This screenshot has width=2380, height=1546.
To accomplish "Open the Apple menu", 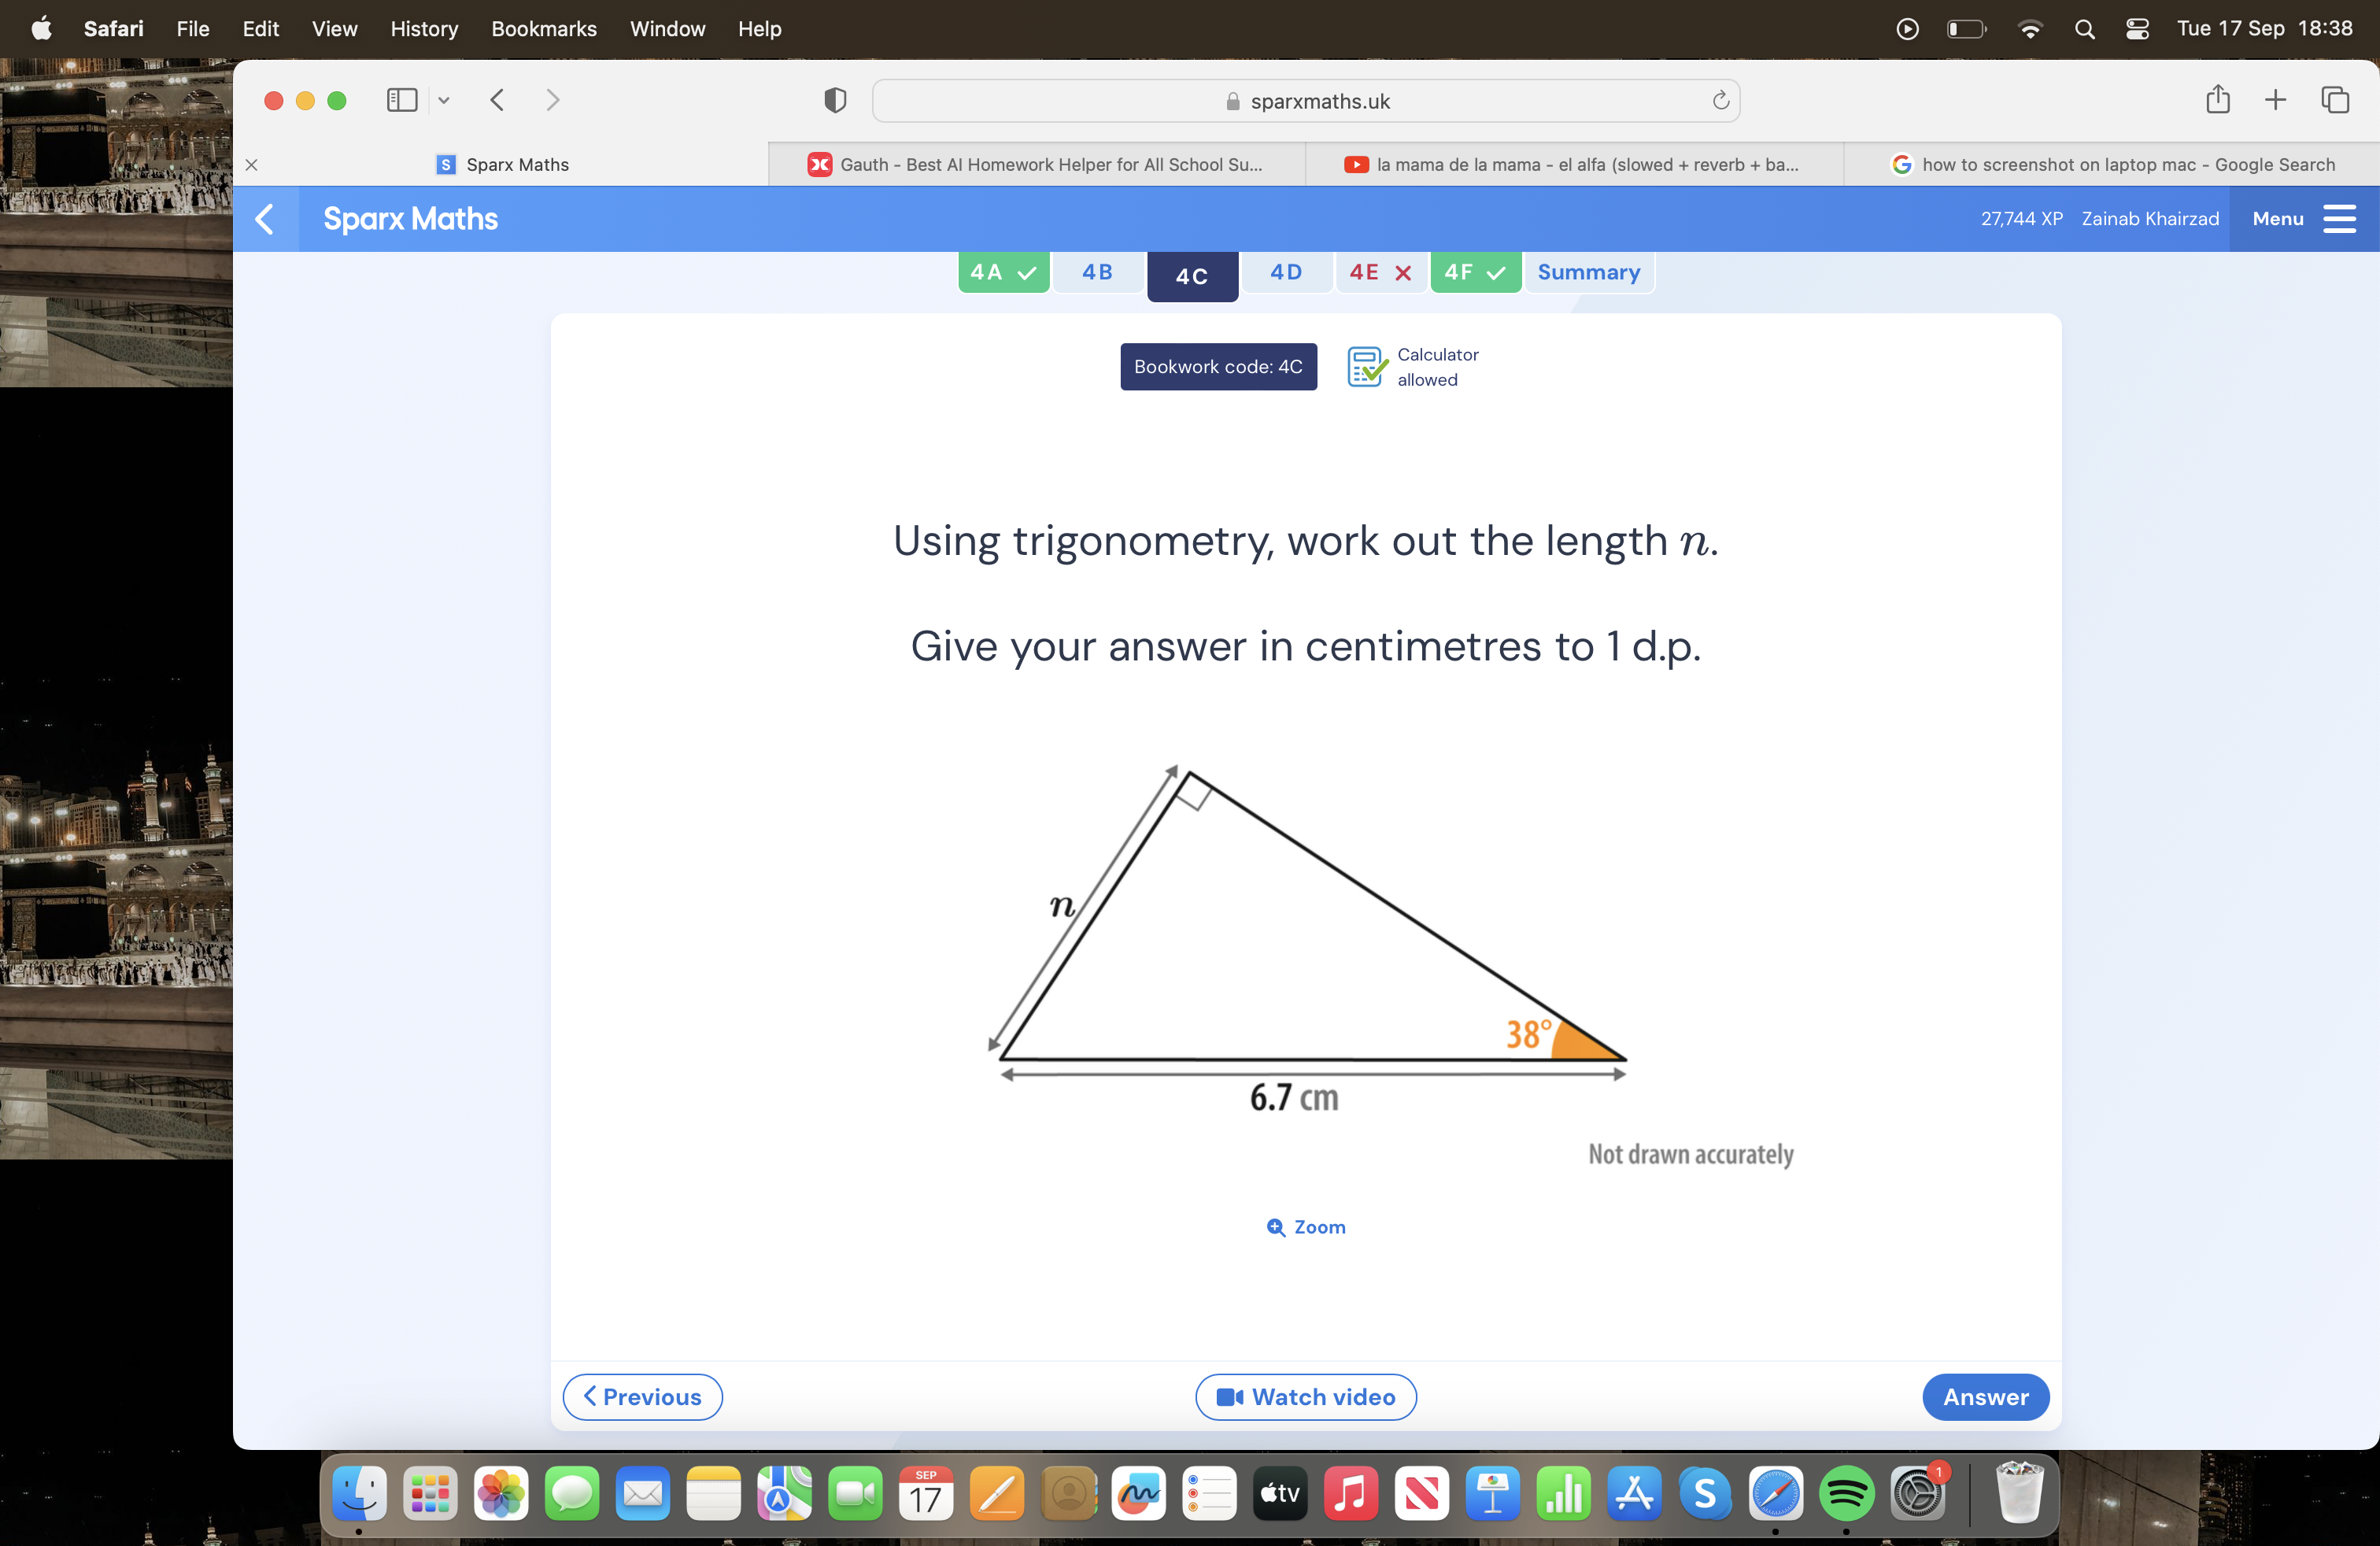I will click(42, 29).
